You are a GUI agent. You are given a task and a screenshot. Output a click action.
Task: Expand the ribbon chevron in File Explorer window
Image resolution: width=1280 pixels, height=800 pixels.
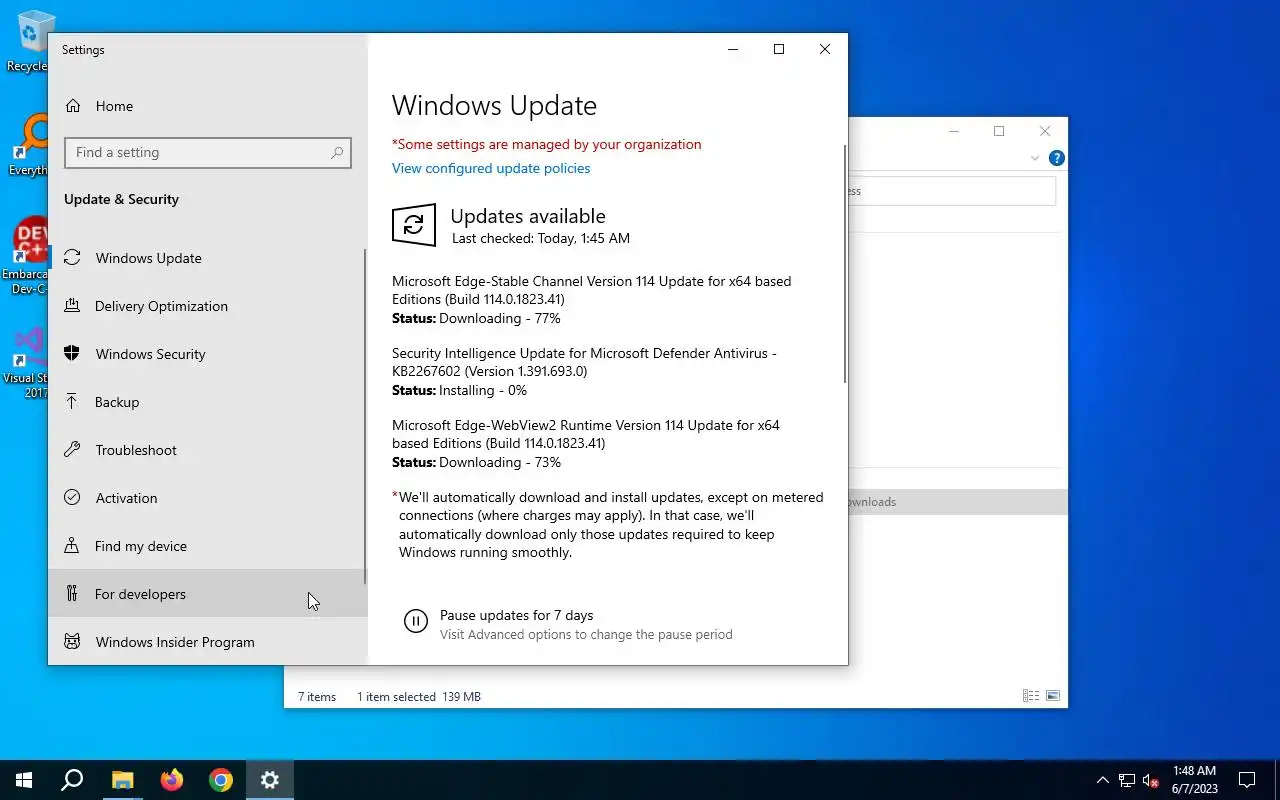coord(1035,158)
